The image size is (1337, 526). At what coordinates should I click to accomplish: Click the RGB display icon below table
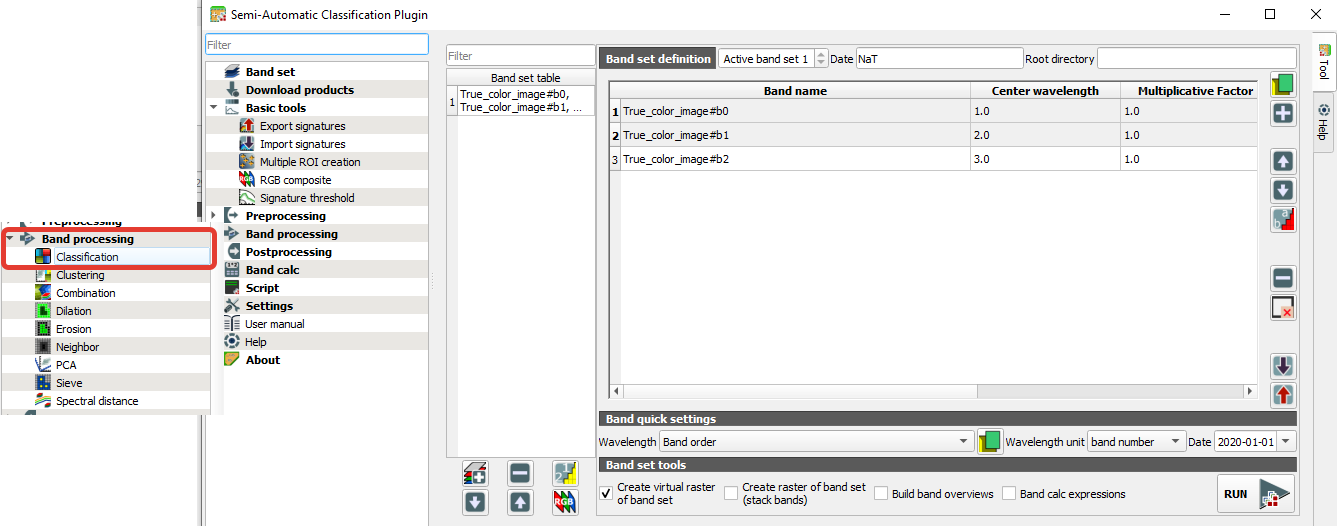click(565, 502)
